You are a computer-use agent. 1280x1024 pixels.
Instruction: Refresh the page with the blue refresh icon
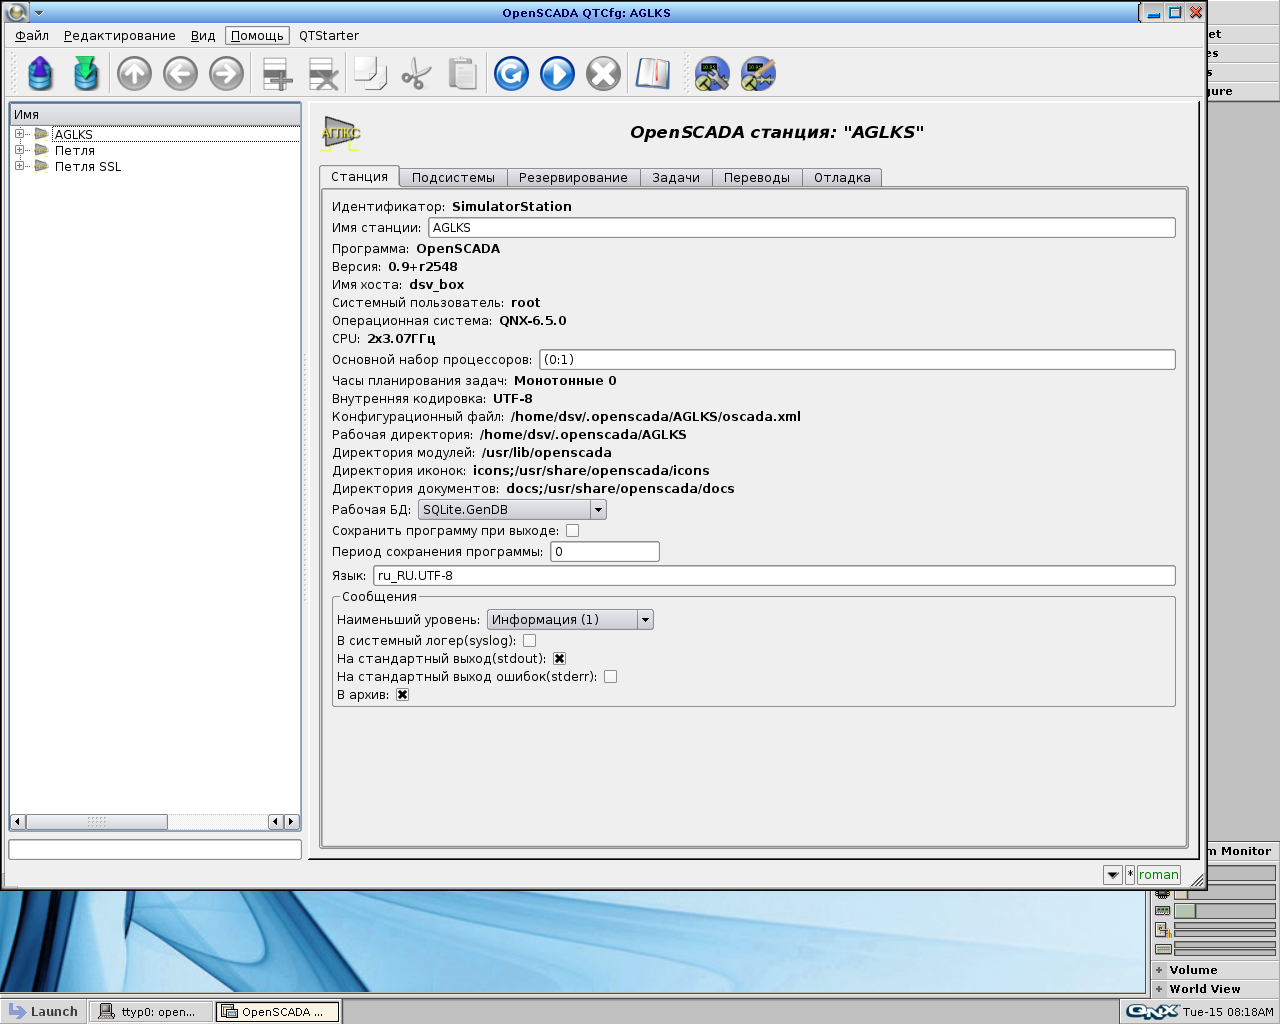coord(511,74)
